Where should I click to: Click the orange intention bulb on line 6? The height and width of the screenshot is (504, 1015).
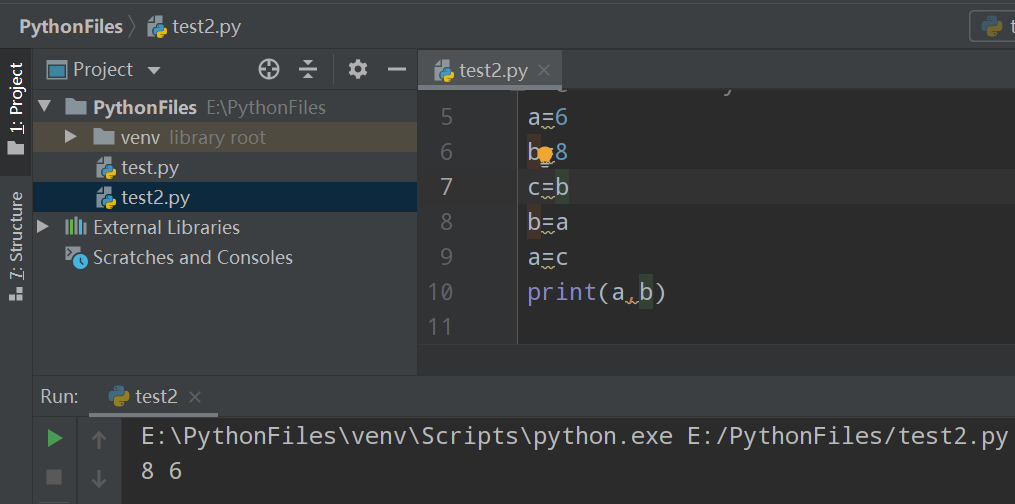coord(546,154)
